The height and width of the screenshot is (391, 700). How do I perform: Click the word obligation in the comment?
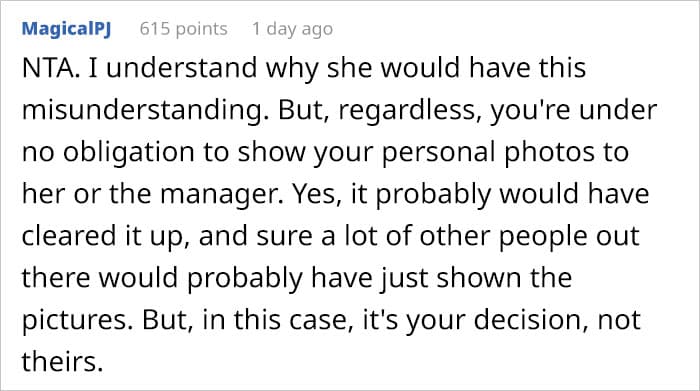(x=129, y=152)
